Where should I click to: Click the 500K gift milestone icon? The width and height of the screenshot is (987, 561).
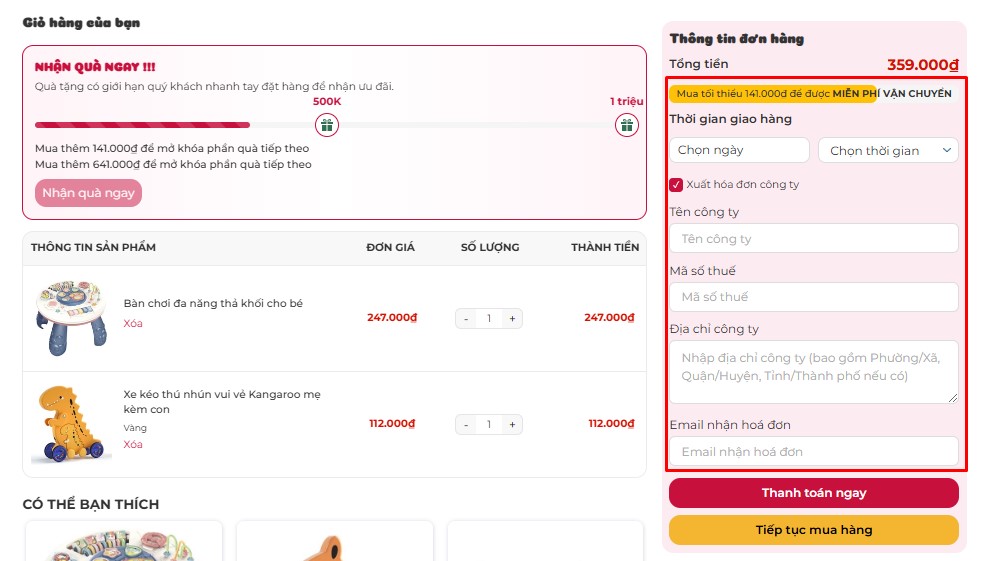(x=327, y=125)
